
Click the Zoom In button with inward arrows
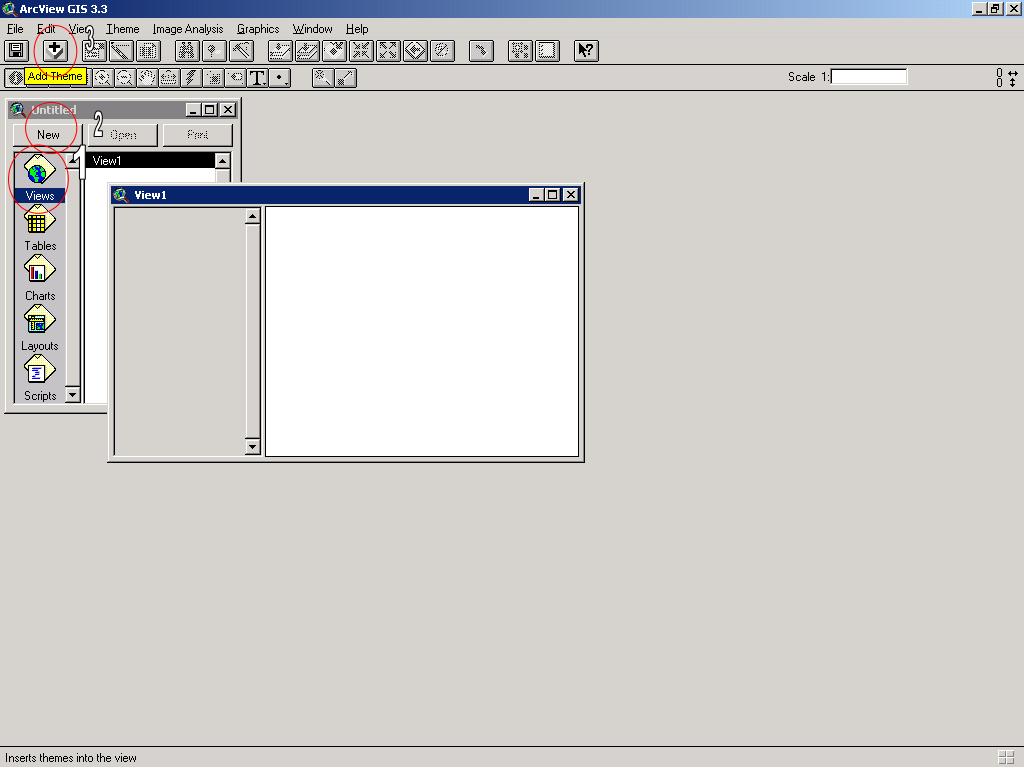361,50
